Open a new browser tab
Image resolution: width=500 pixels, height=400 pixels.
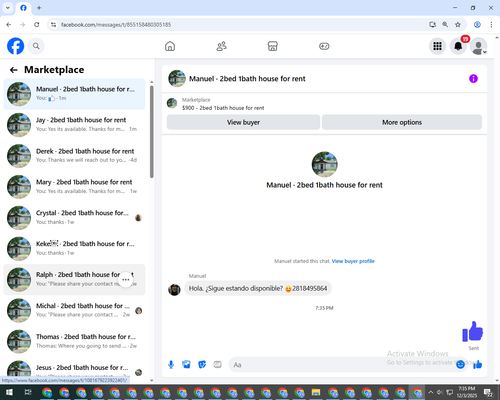click(x=39, y=8)
